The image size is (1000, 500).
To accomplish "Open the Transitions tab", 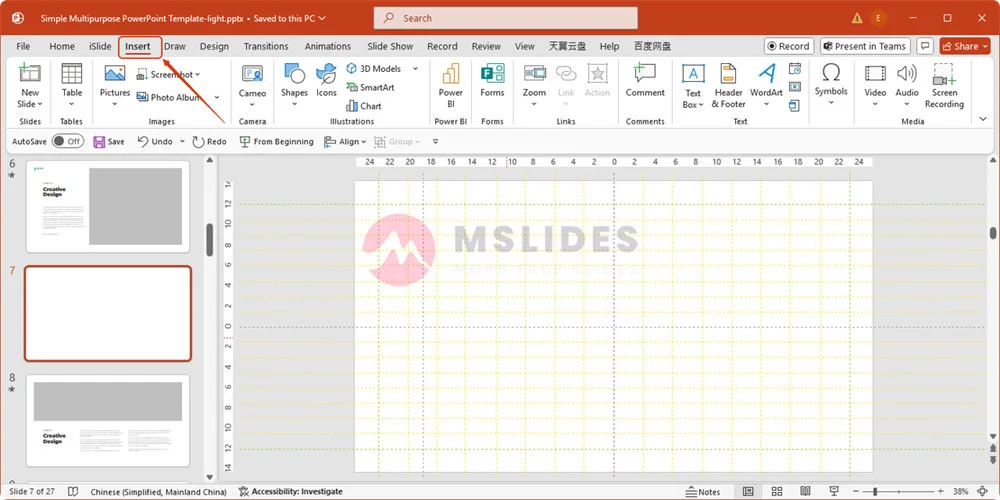I will [x=266, y=46].
